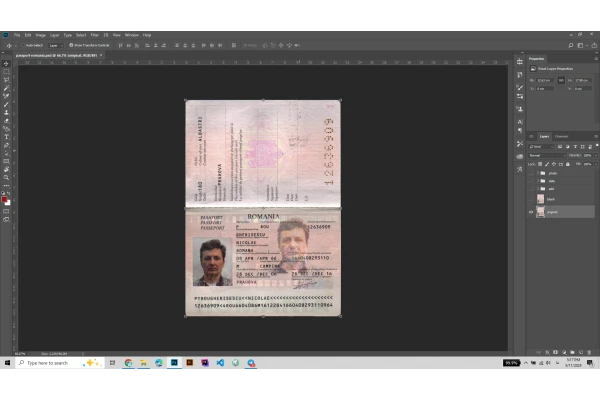
Task: Open the Clone Source panel icon
Action: 520,109
